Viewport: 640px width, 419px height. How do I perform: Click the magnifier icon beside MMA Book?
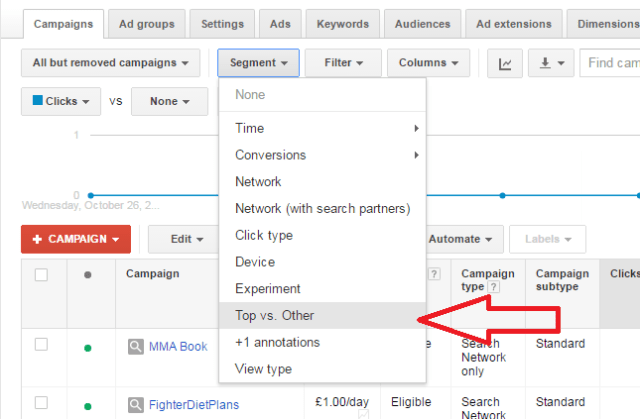click(135, 346)
